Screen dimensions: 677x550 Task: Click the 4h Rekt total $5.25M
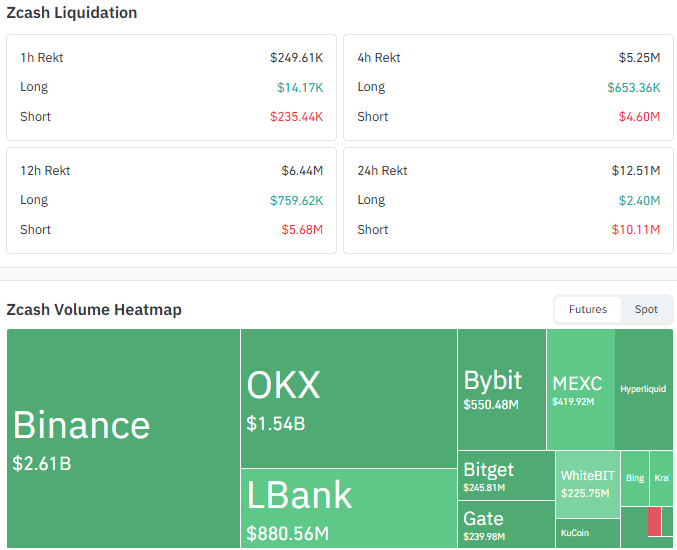(639, 57)
